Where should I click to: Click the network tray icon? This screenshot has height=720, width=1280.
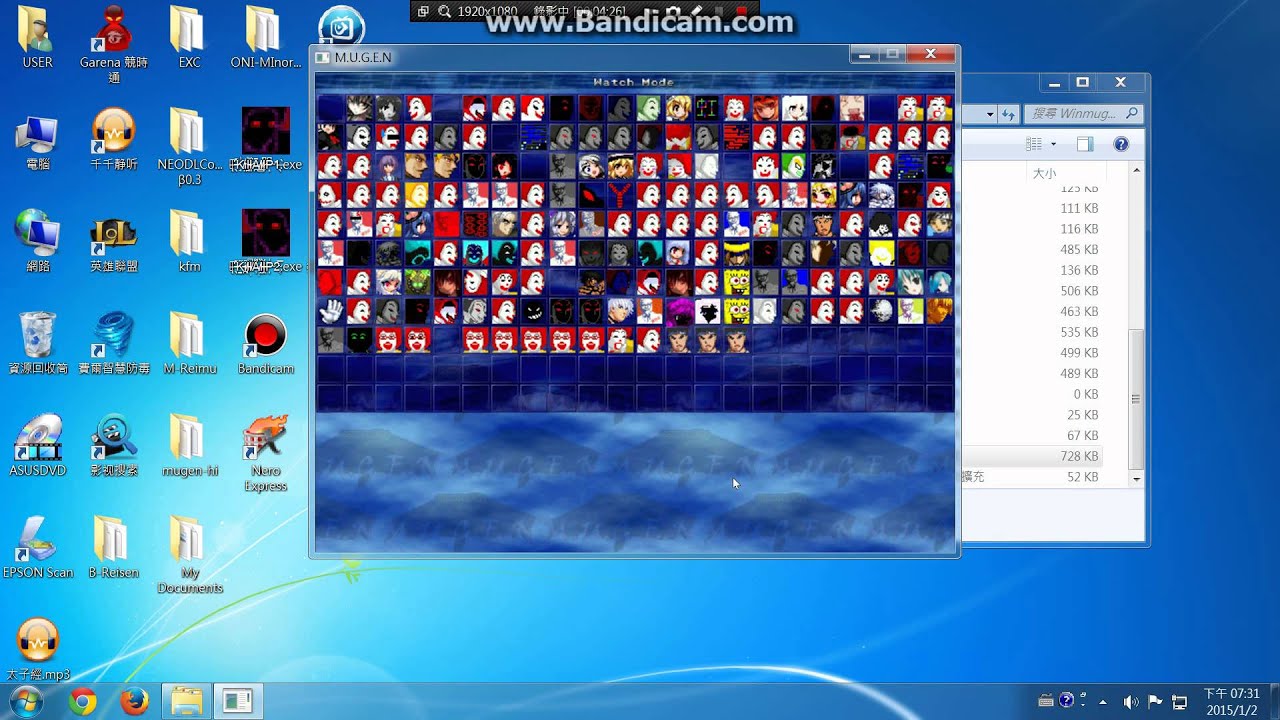[x=1179, y=702]
